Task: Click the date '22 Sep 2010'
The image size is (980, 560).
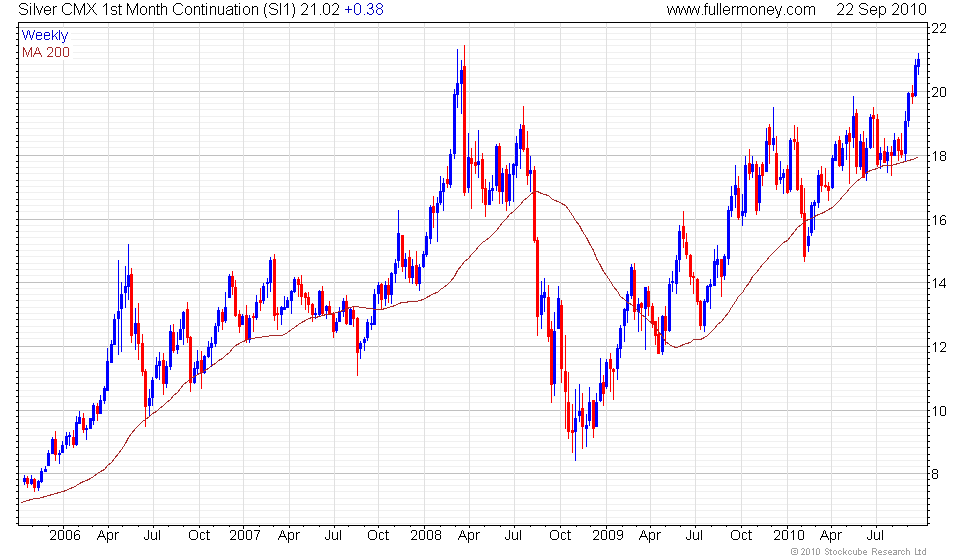Action: pos(882,10)
